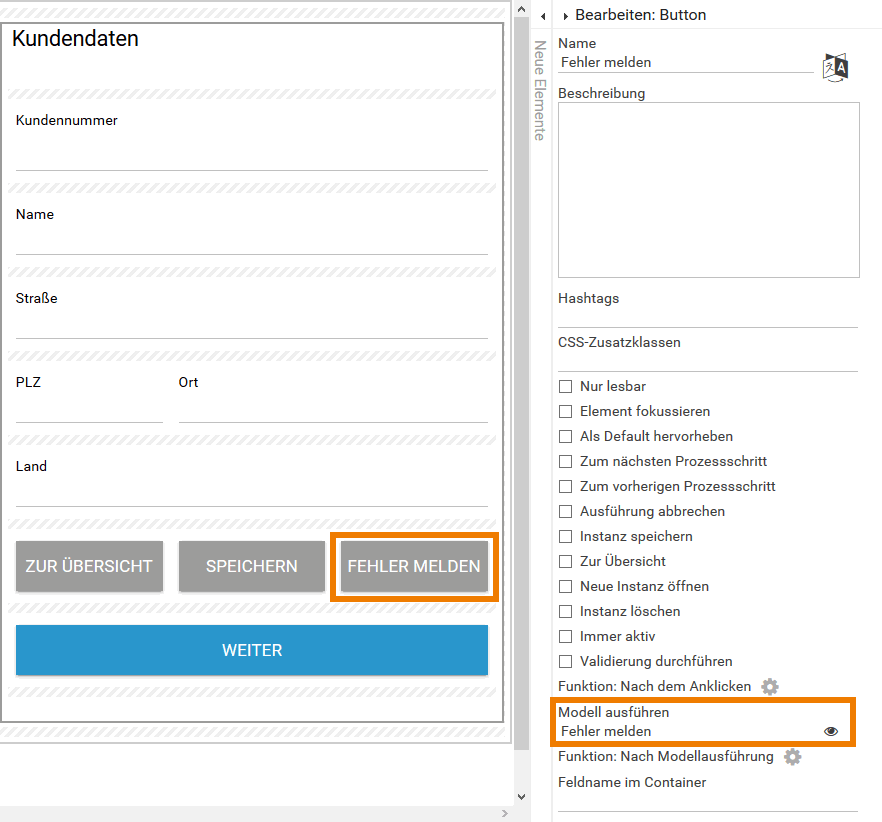Tick the Validierung durchführen checkbox

pos(566,661)
